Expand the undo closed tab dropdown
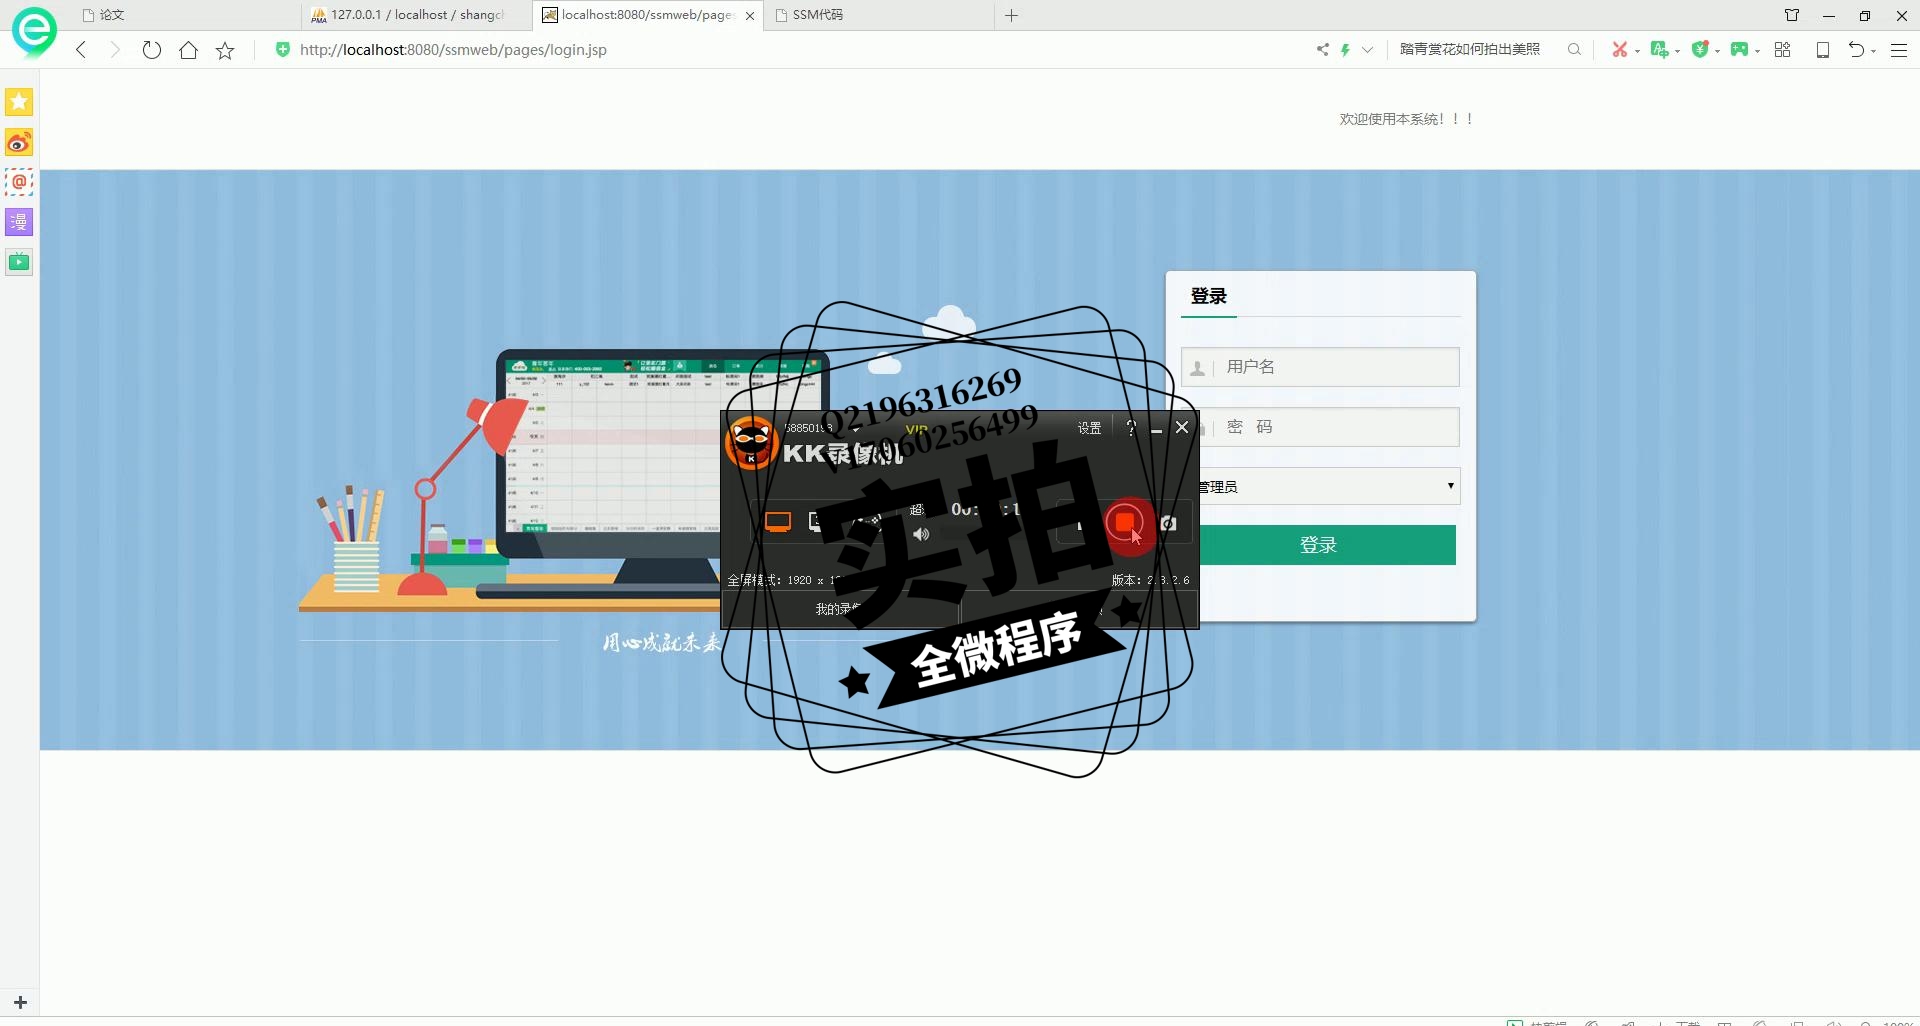This screenshot has height=1026, width=1920. (x=1873, y=50)
